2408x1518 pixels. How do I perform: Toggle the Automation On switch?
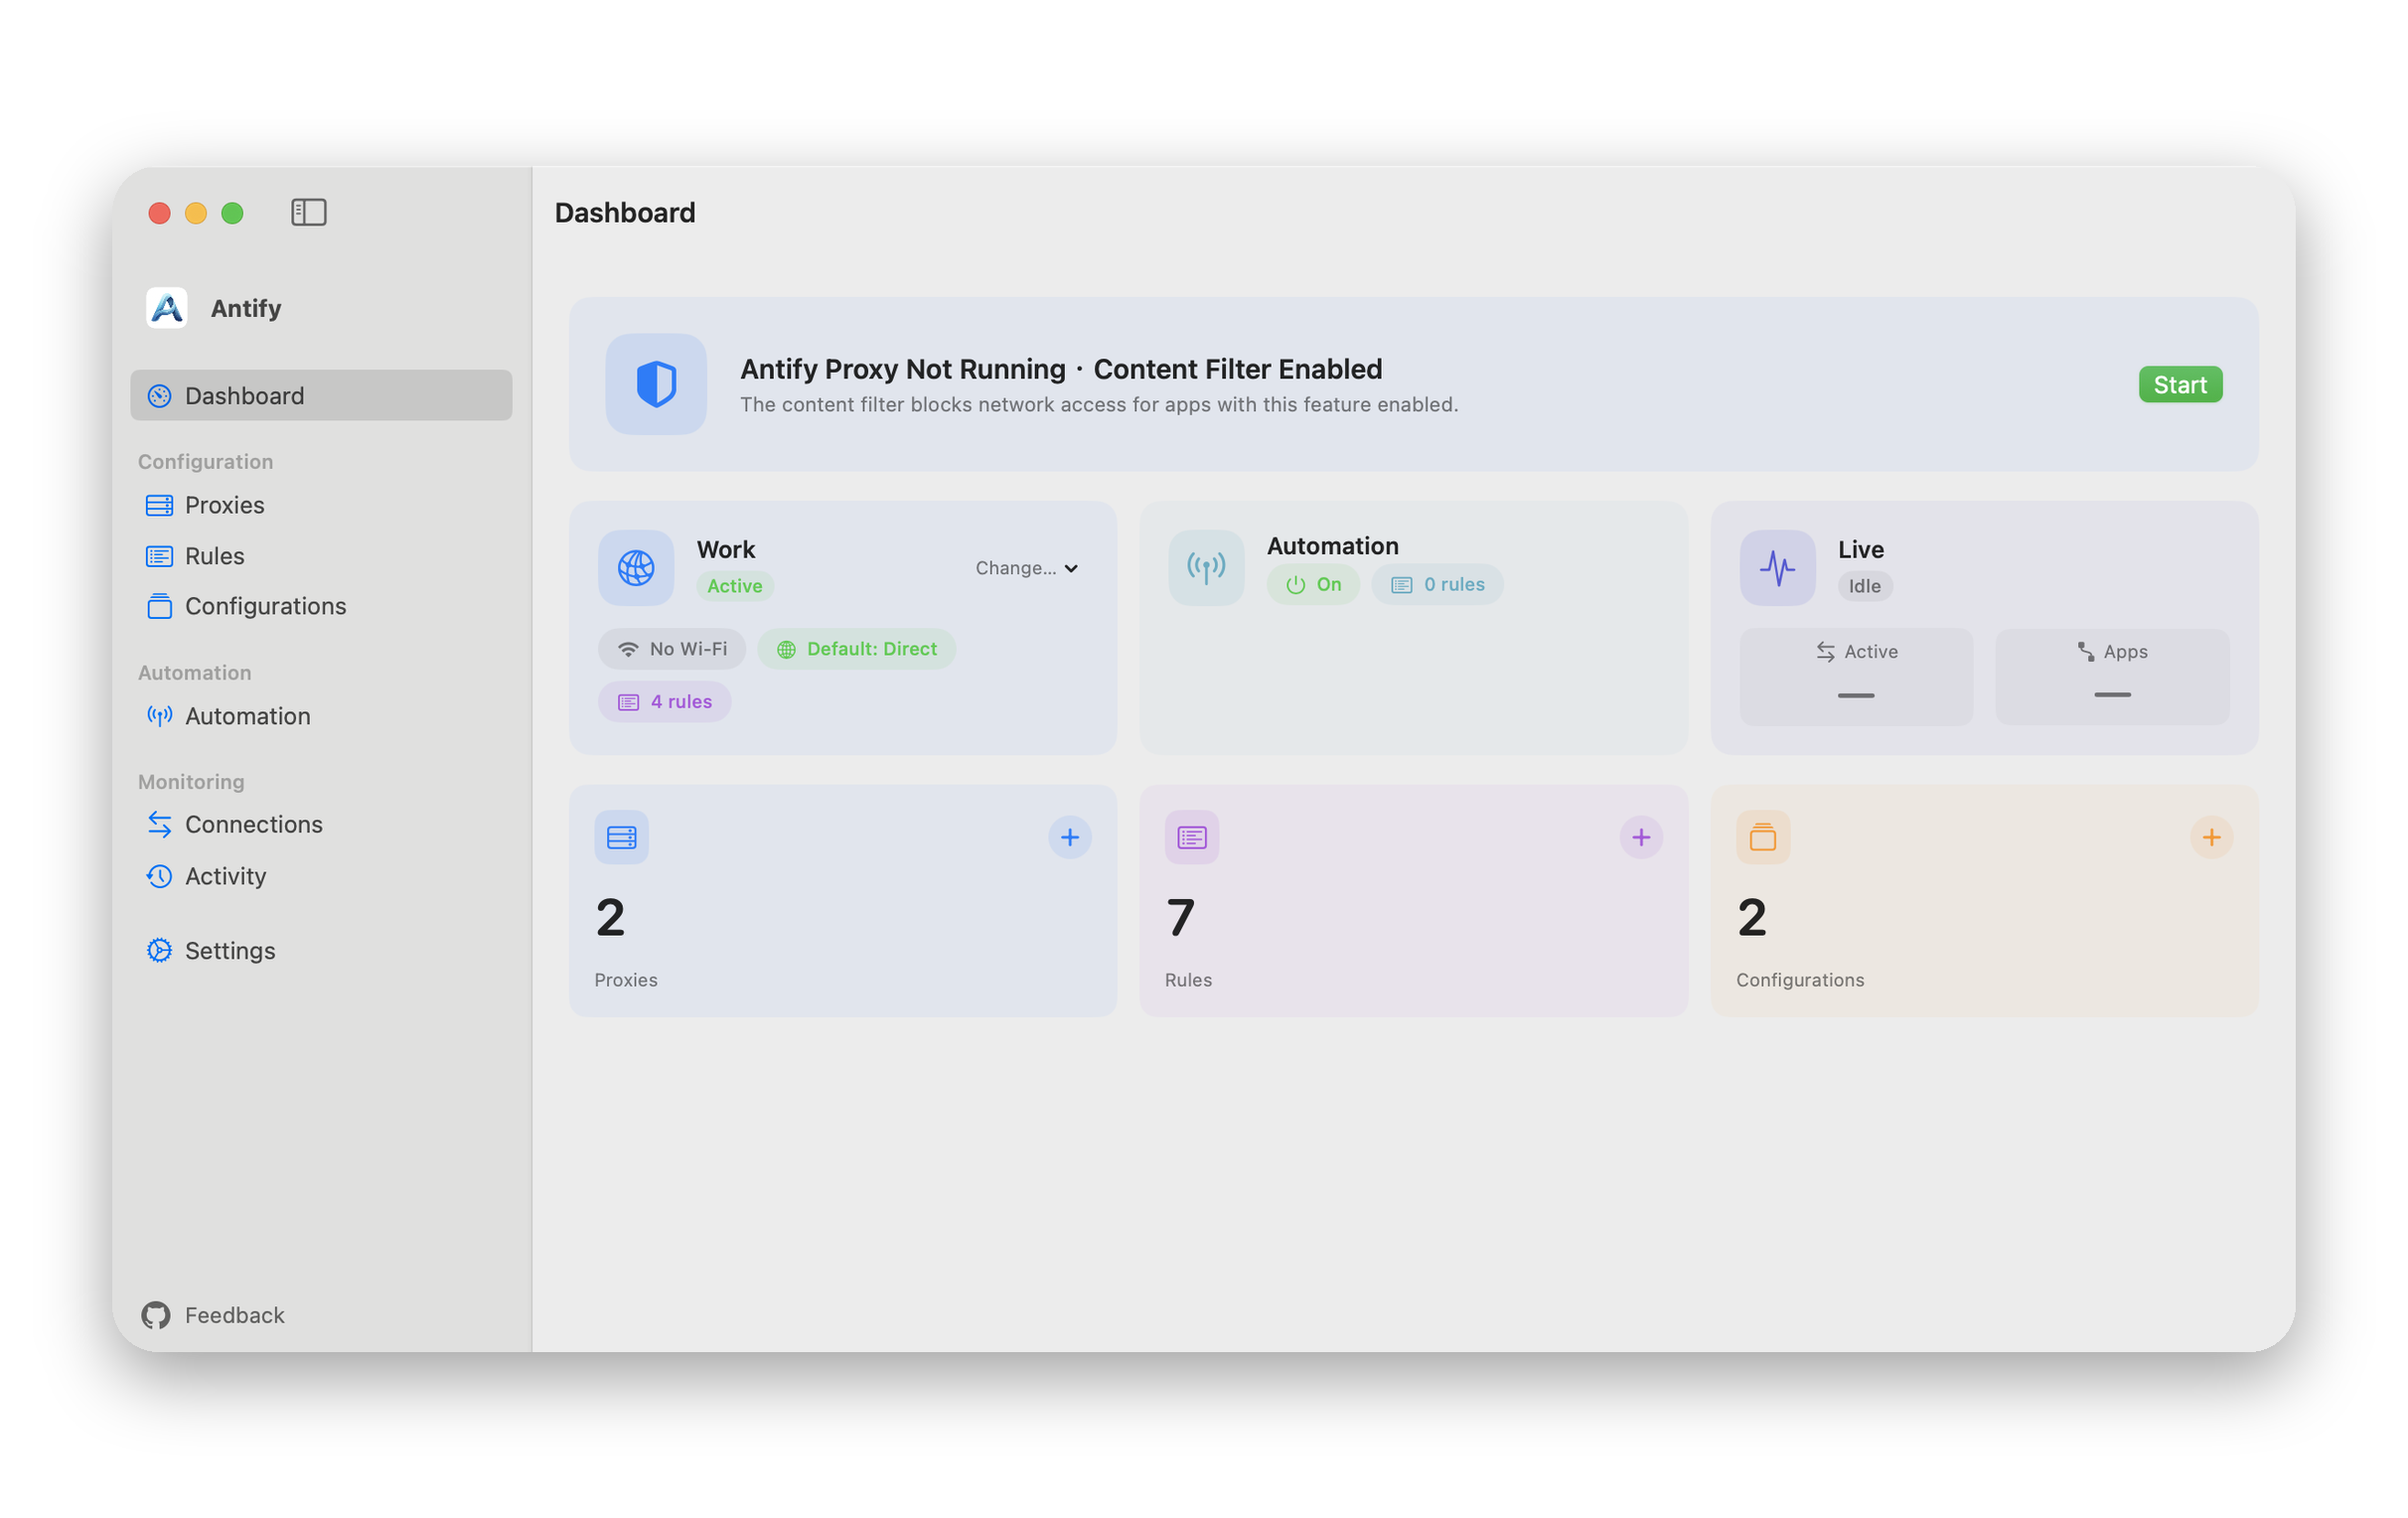1313,585
